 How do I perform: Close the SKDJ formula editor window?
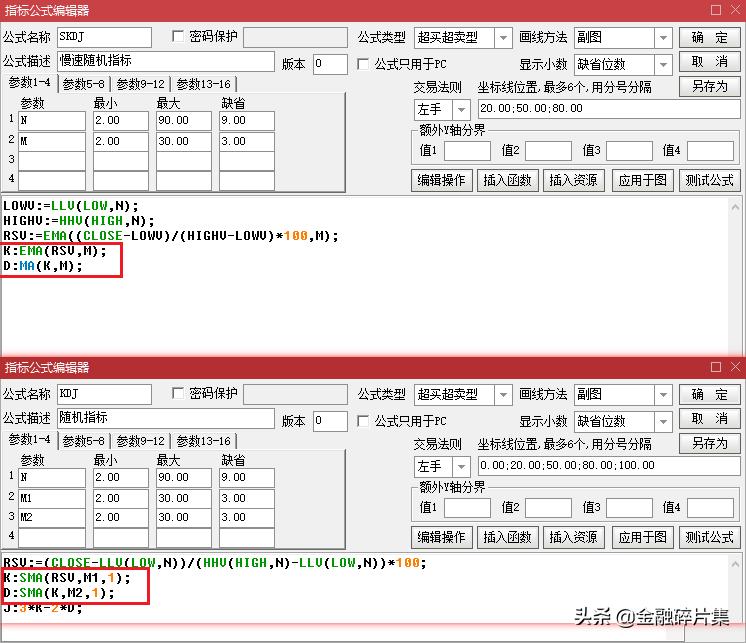tap(736, 10)
